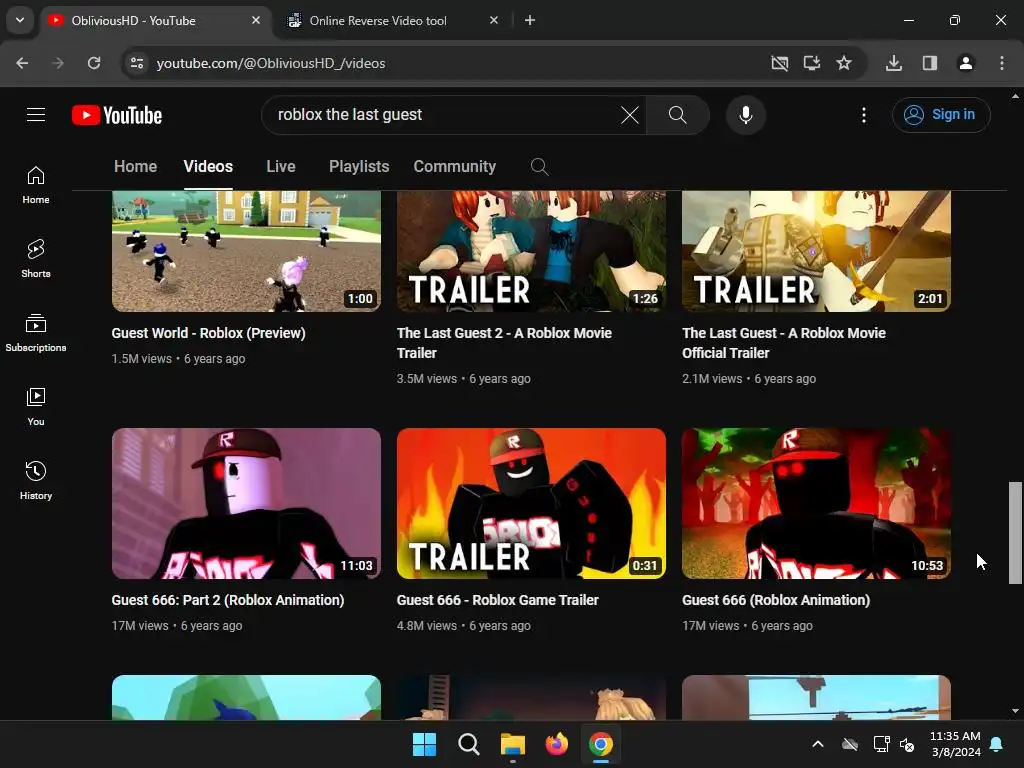The height and width of the screenshot is (768, 1024).
Task: Open The Last Guest 2 trailer thumbnail
Action: coord(531,251)
